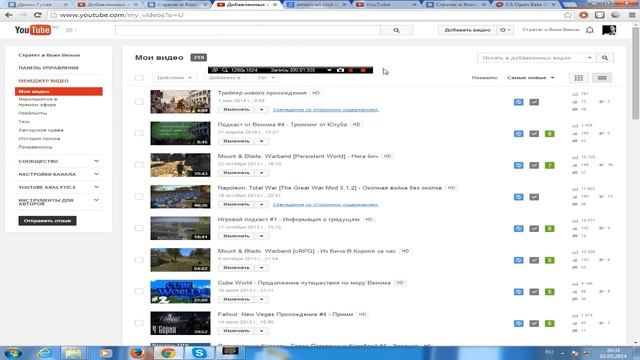Screen dimensions: 640x360
Task: Select the Cube World video checkbox
Action: pos(139,291)
